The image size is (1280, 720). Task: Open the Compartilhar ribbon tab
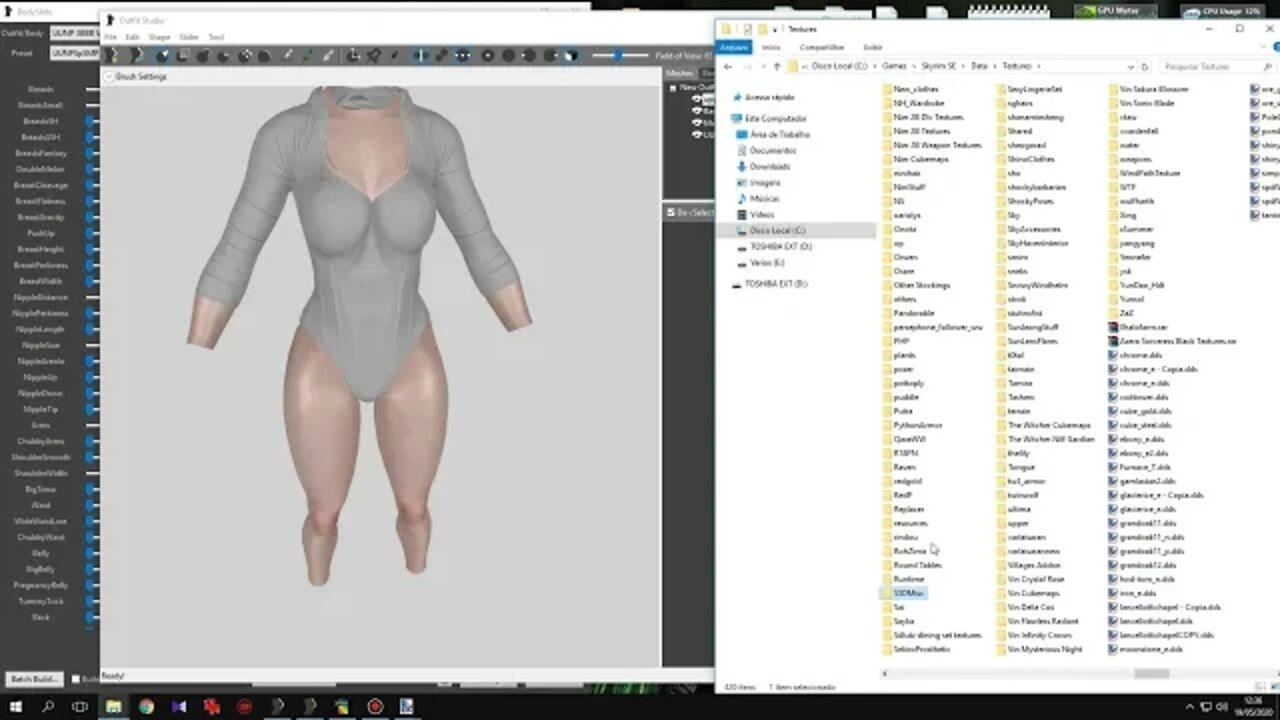[822, 47]
